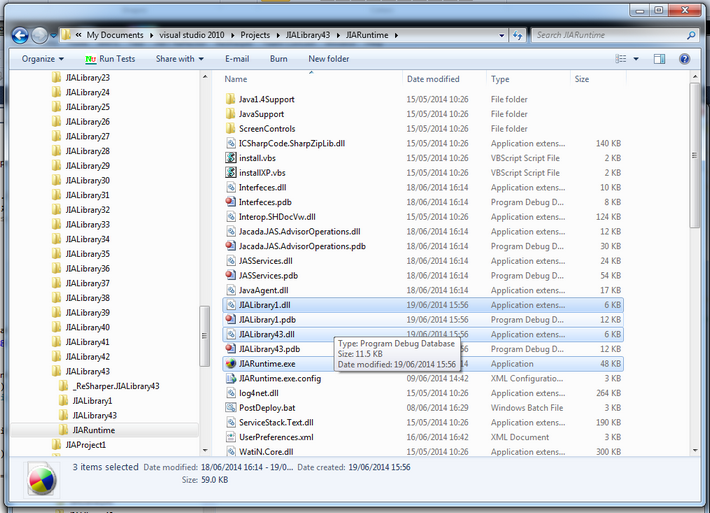
Task: Expand the arrow after JIALibrary43 breadcrumb
Action: click(x=338, y=35)
